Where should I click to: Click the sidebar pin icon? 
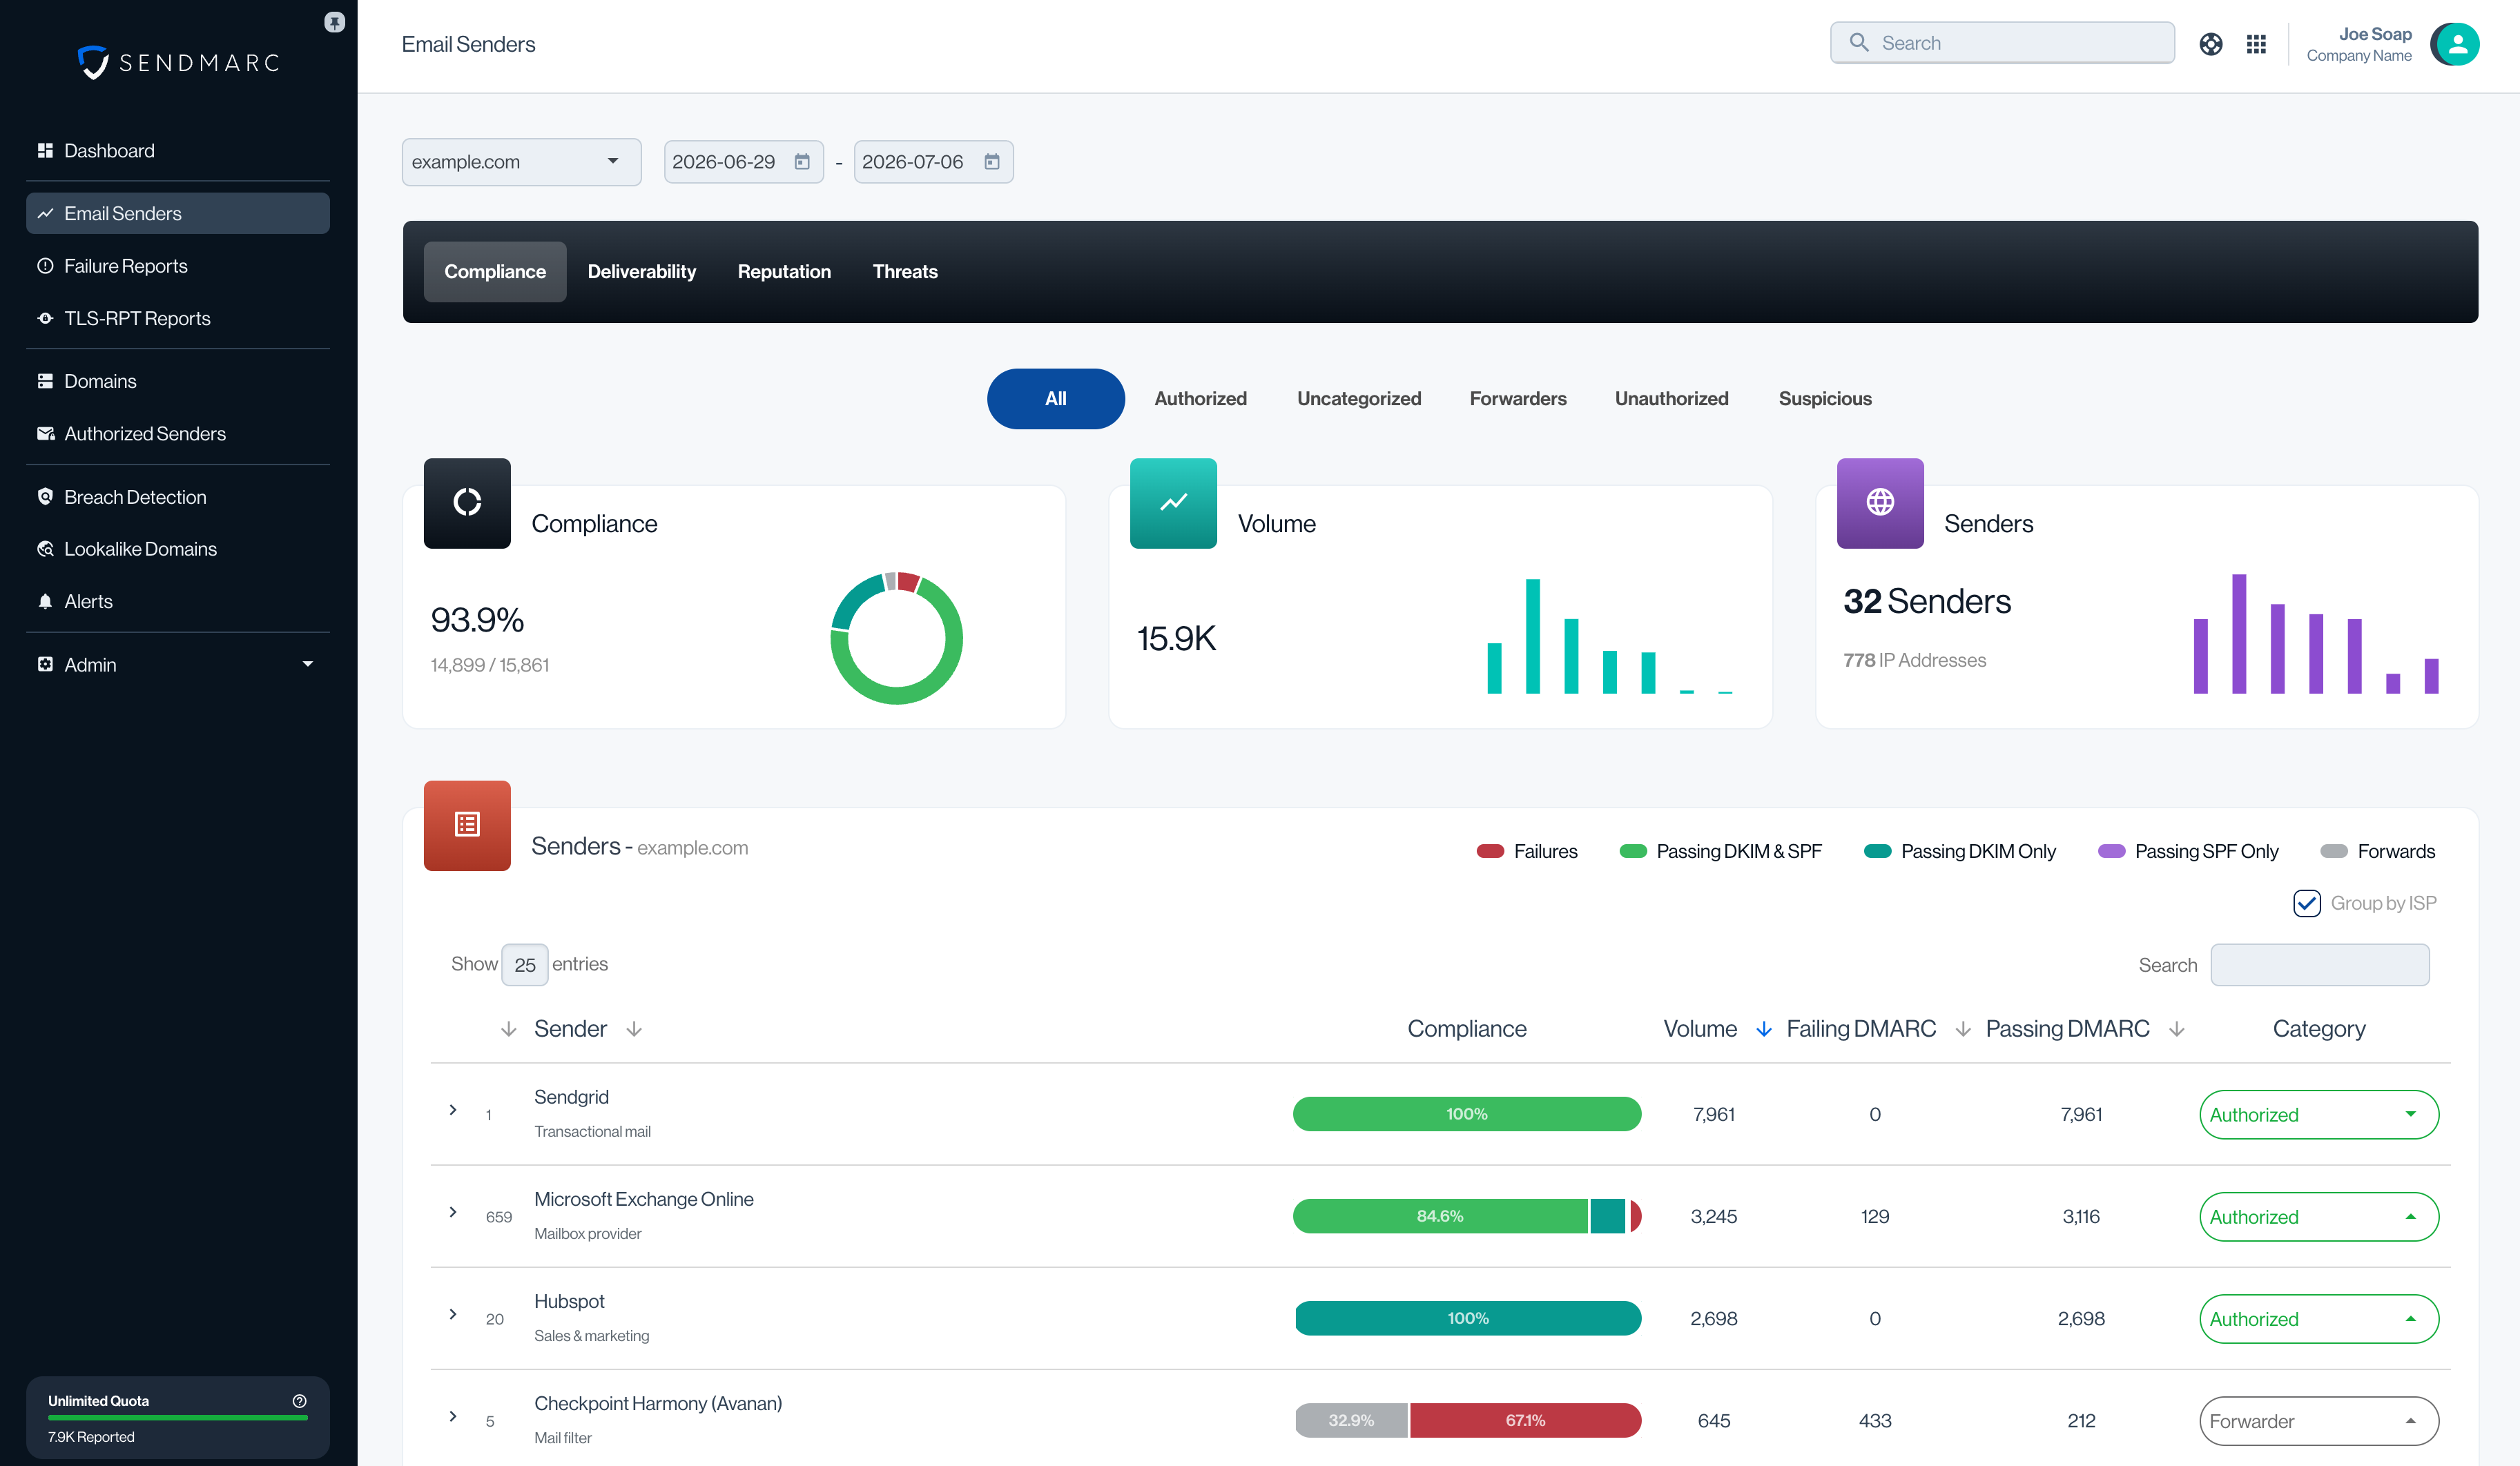tap(335, 22)
